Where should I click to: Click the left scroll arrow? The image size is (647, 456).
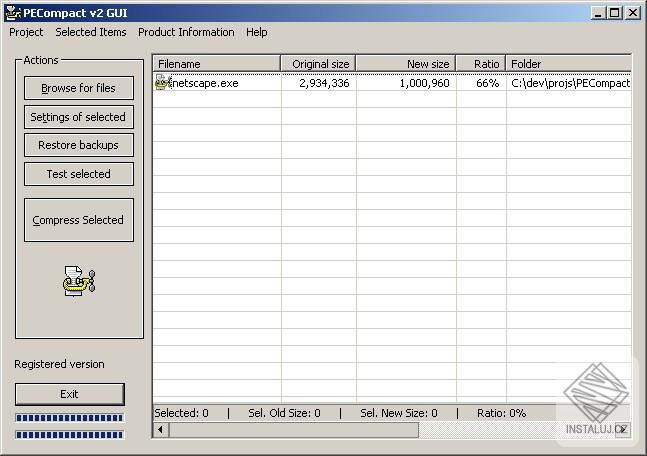click(161, 430)
